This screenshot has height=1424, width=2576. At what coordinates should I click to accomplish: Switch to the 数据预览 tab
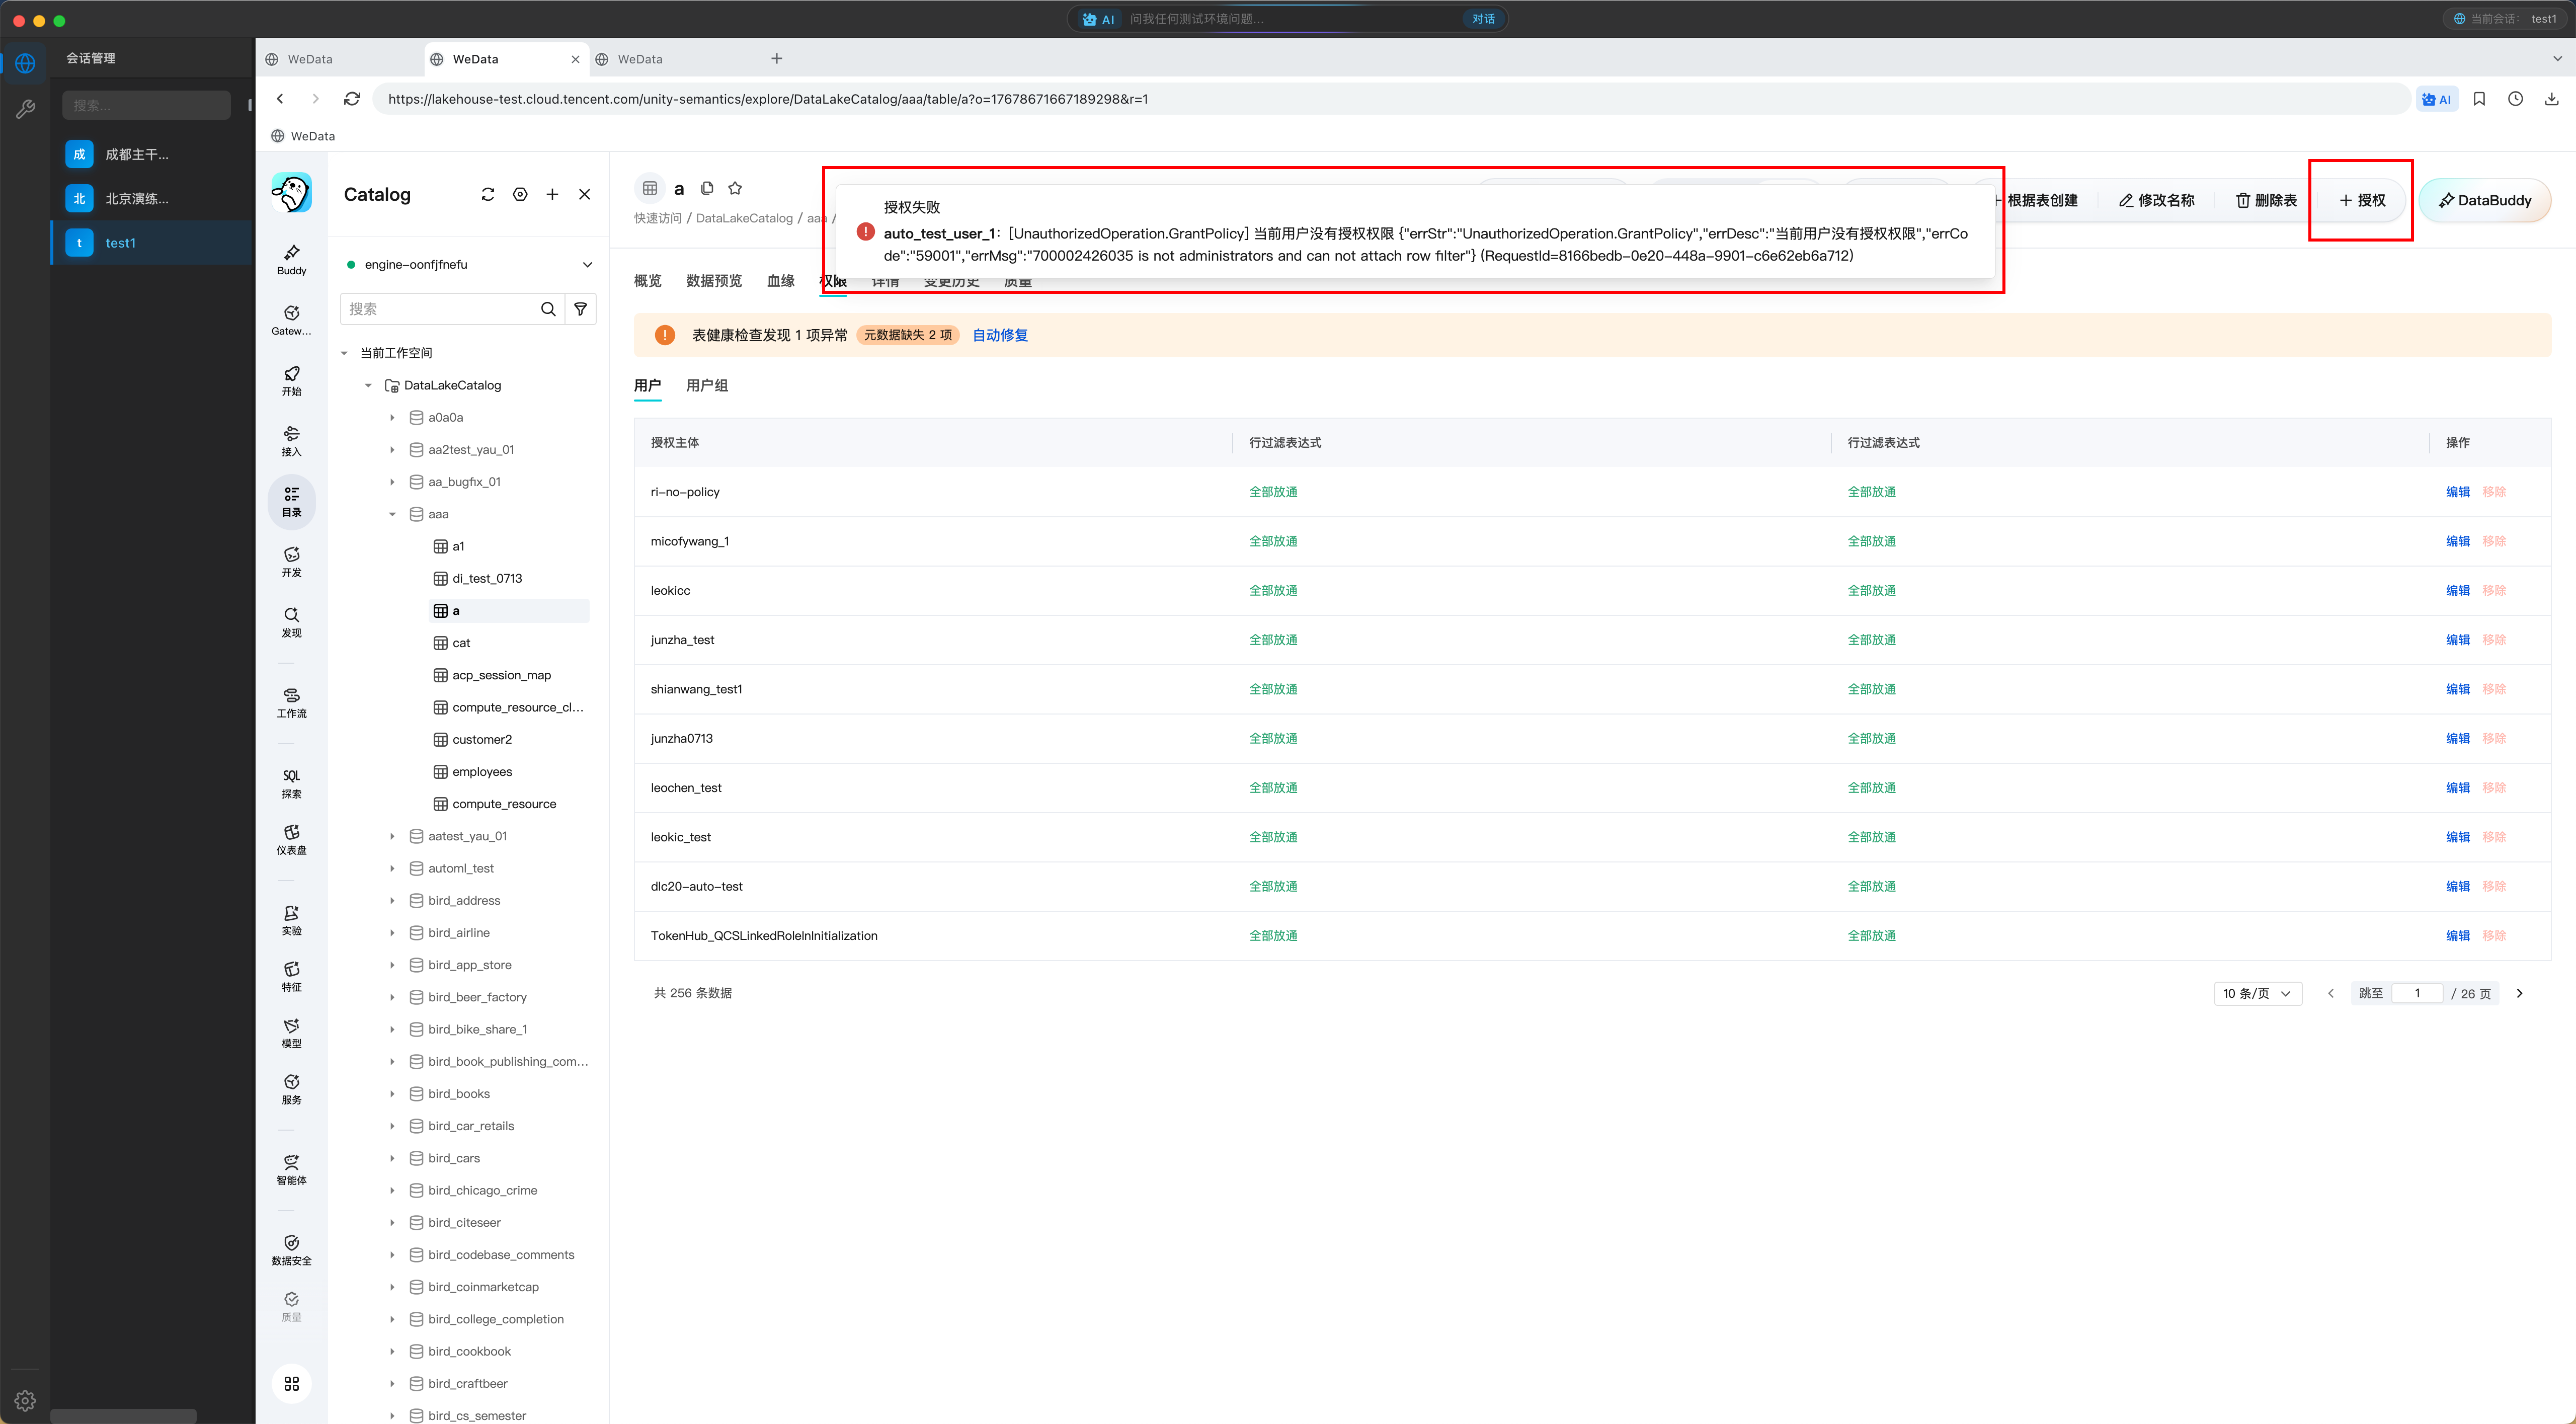(714, 281)
